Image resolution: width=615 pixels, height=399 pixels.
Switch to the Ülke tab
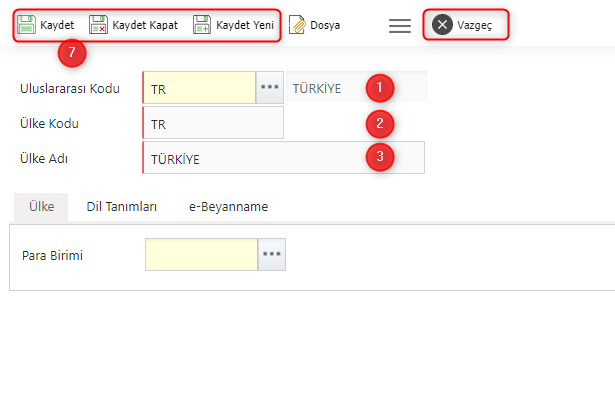41,207
